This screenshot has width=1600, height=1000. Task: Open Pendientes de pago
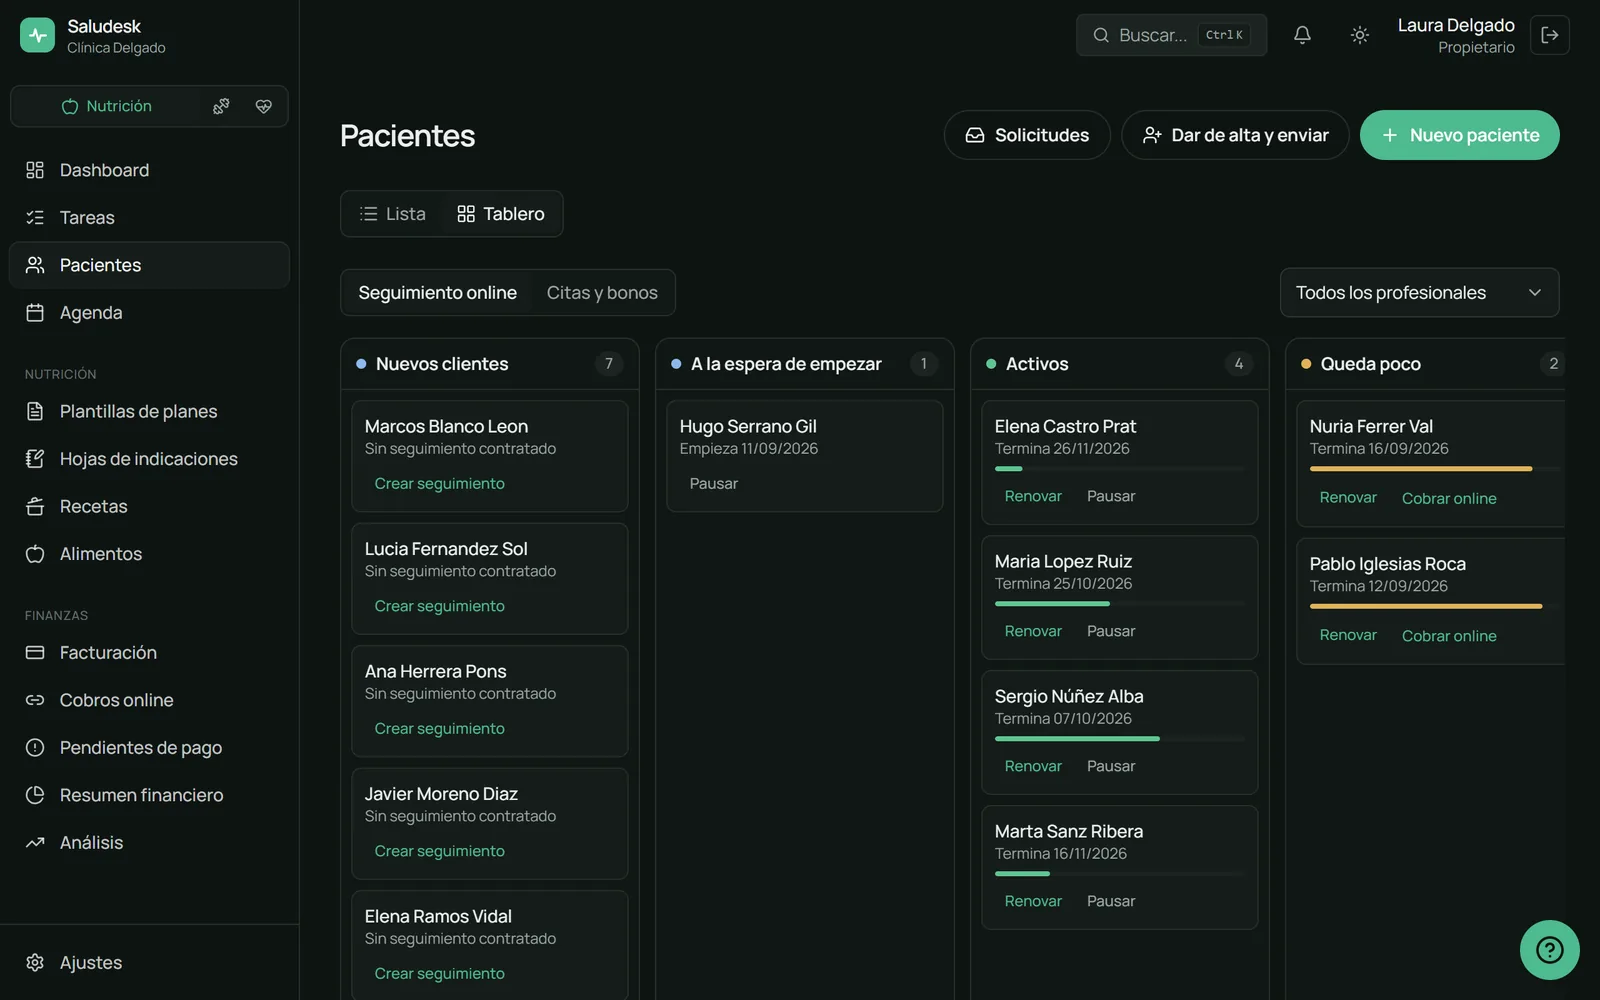coord(149,748)
